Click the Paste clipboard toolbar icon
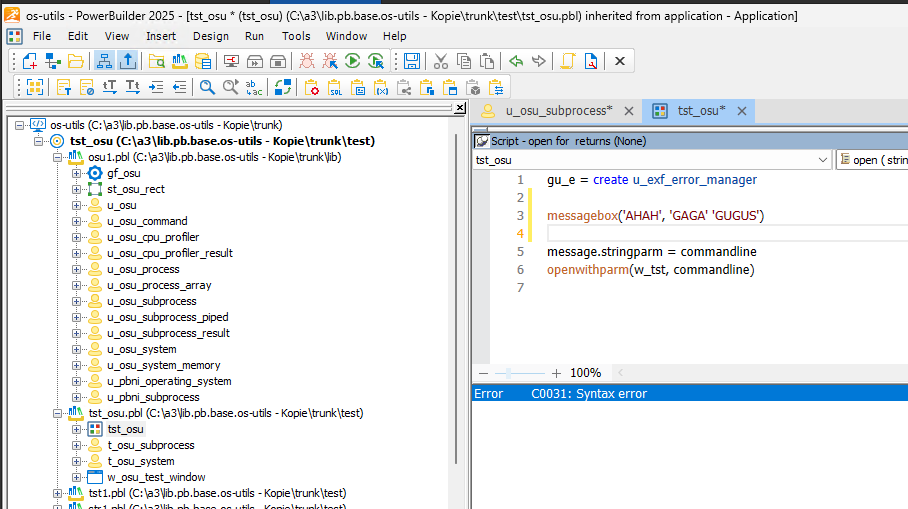Viewport: 908px width, 509px height. pyautogui.click(x=487, y=61)
